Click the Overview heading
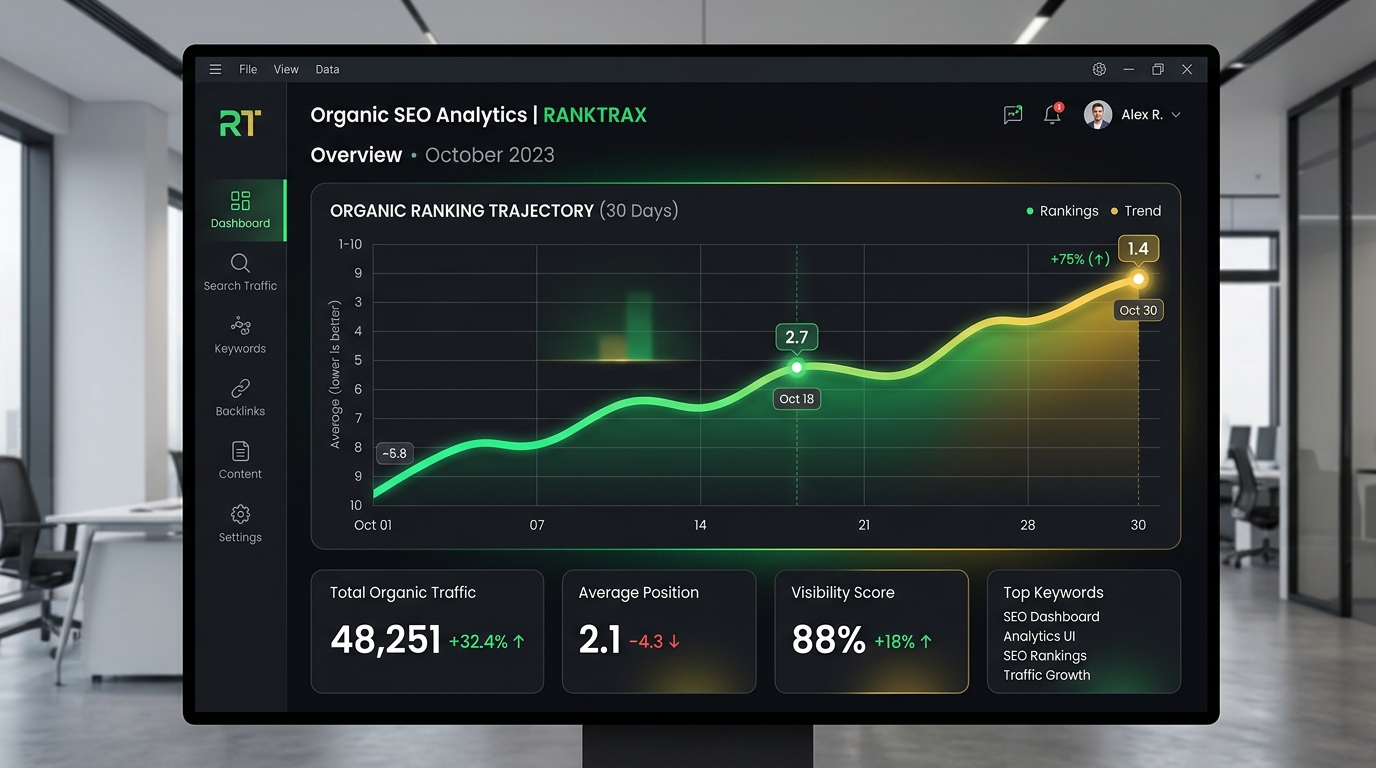This screenshot has height=768, width=1376. coord(356,155)
